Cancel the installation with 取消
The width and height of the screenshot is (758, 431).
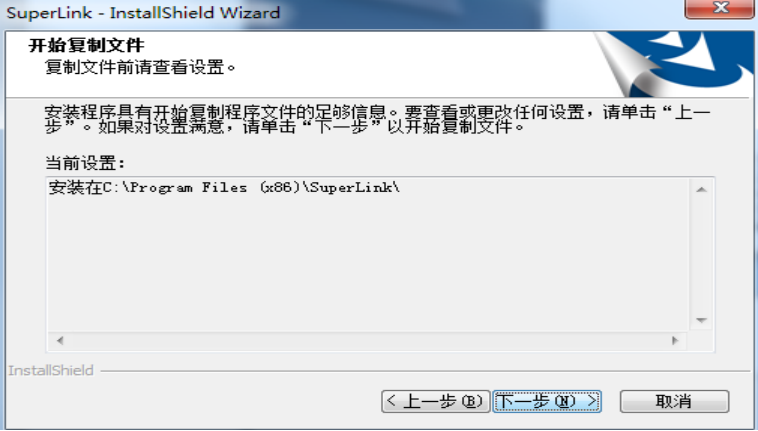point(674,401)
